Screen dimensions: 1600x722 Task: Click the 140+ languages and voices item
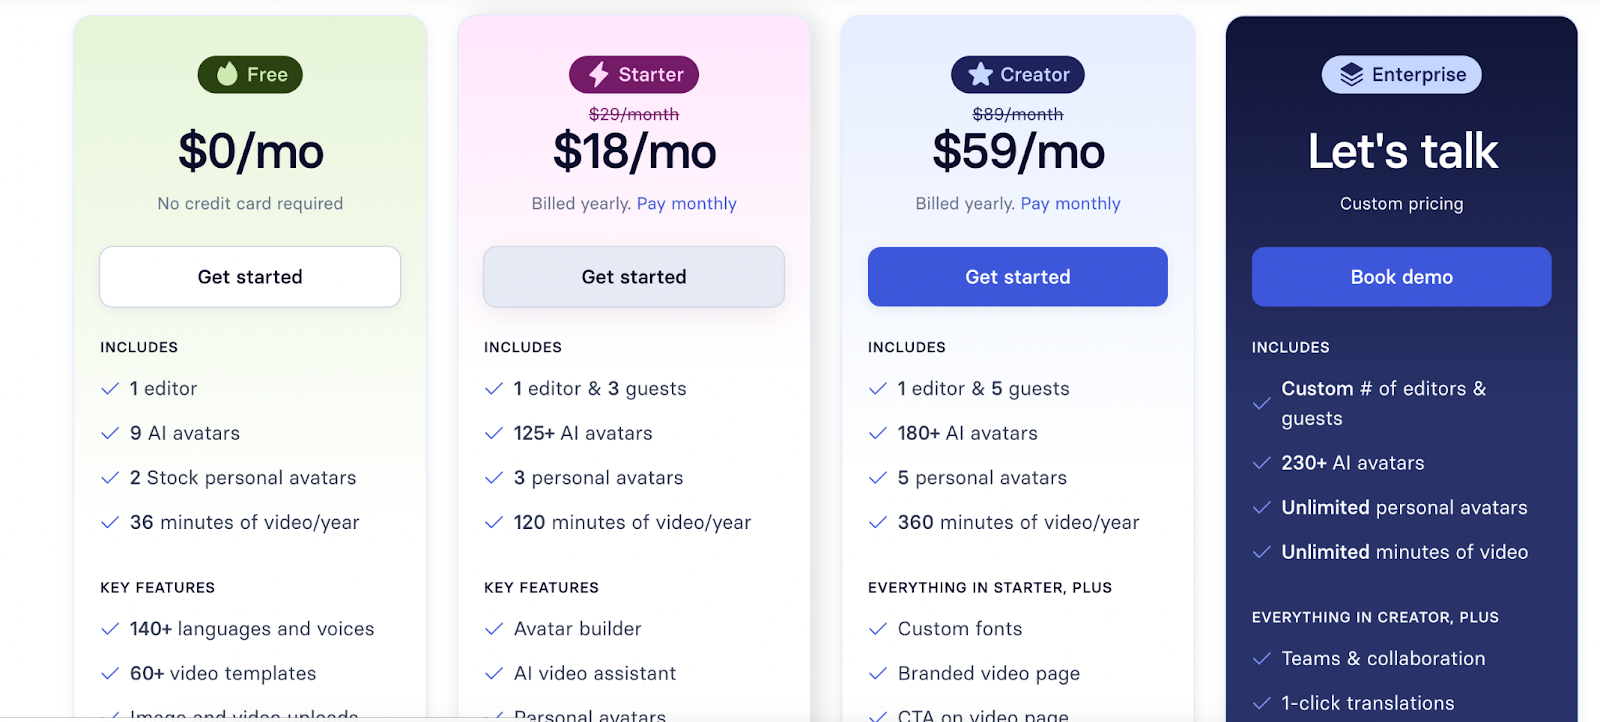[x=252, y=629]
